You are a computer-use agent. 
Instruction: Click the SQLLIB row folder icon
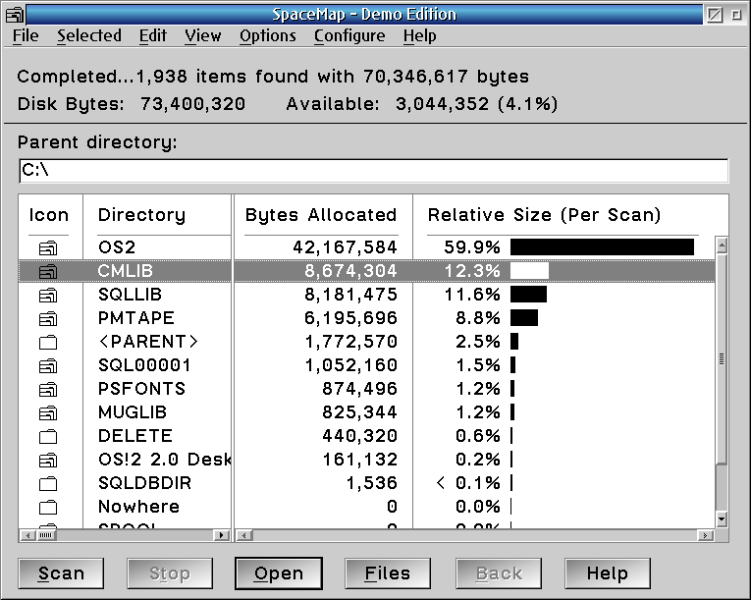[x=49, y=295]
